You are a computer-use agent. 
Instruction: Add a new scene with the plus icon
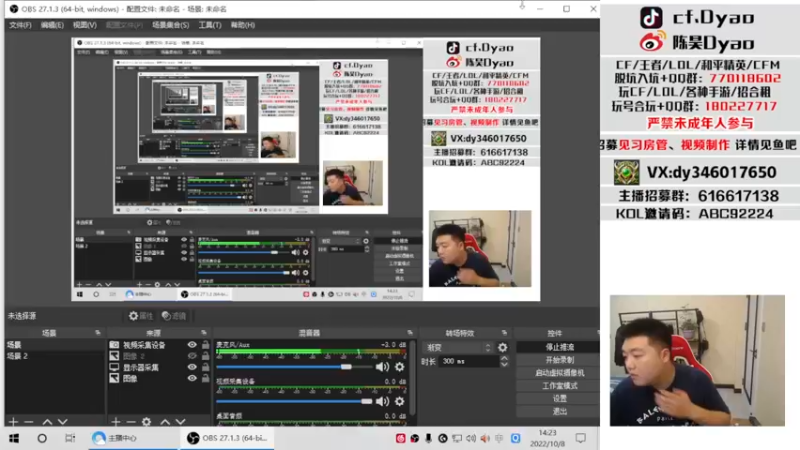(x=13, y=422)
